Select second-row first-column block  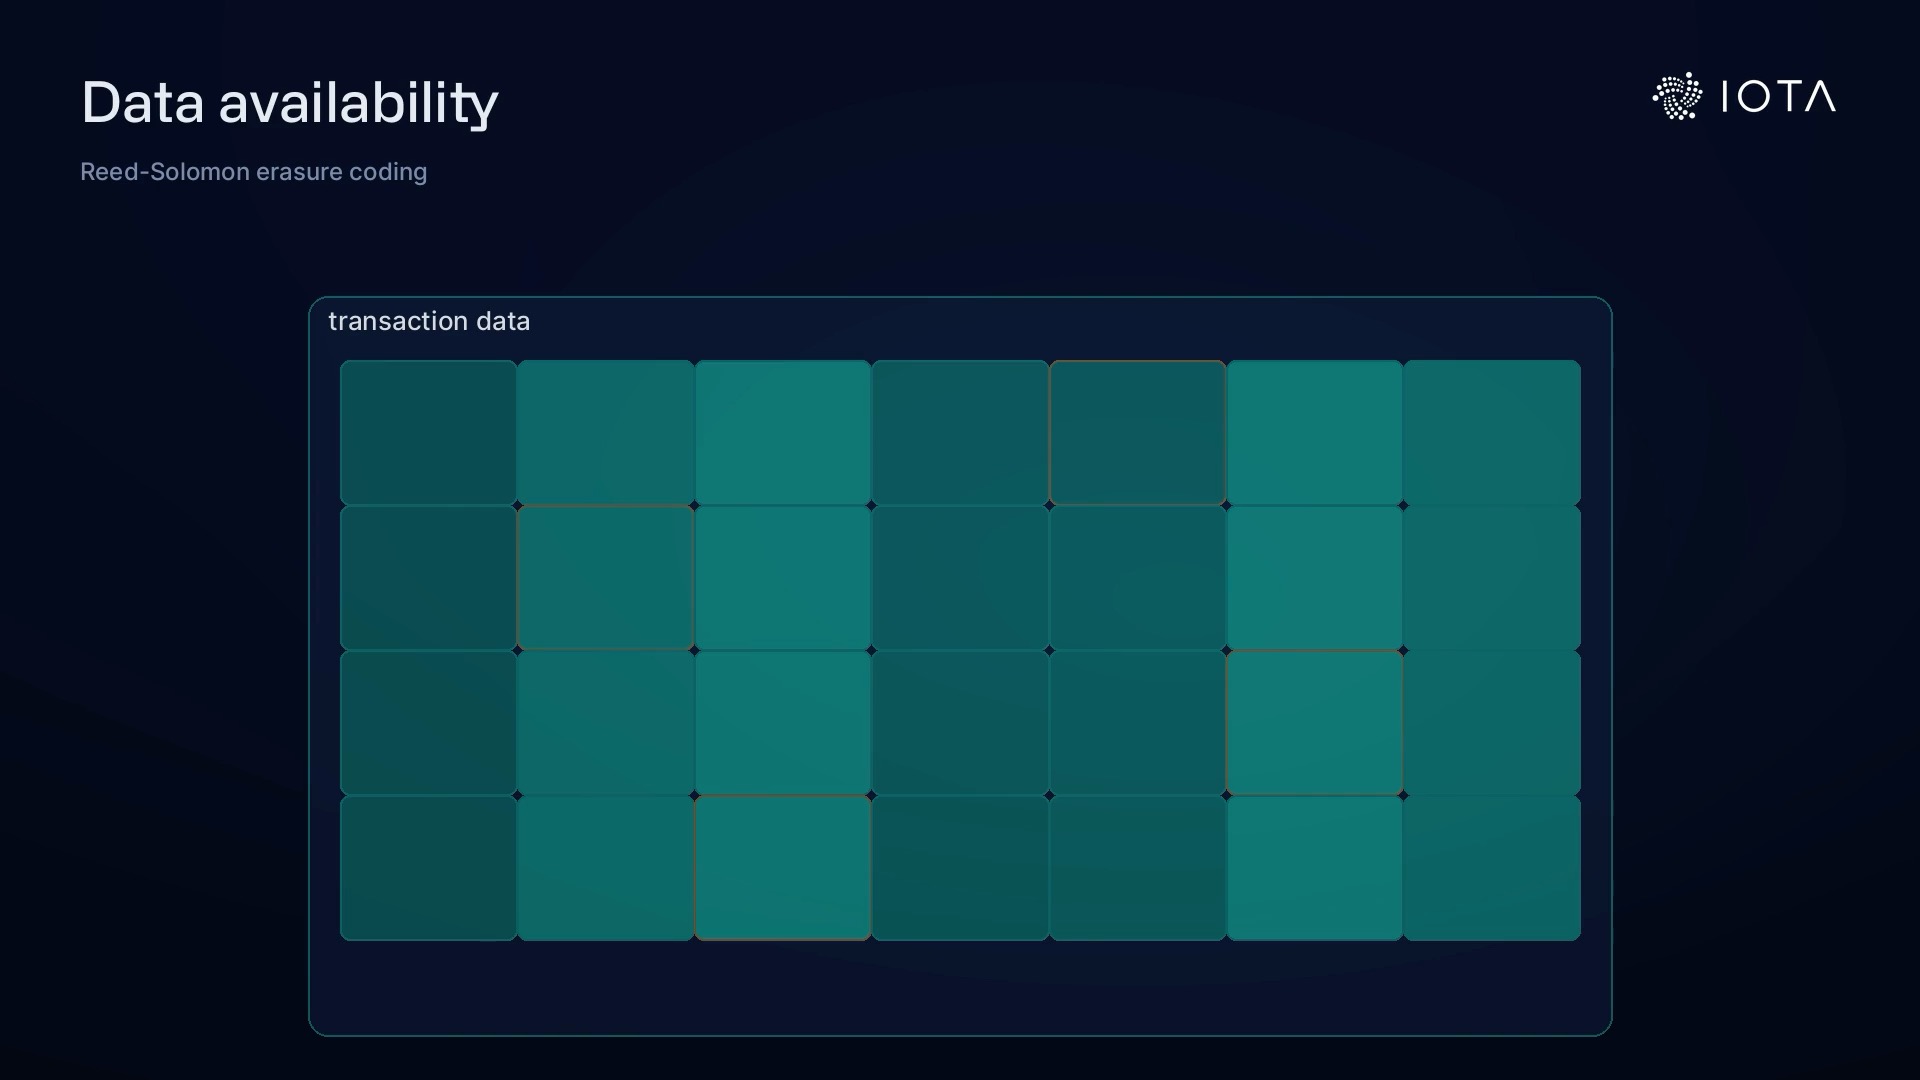point(428,578)
